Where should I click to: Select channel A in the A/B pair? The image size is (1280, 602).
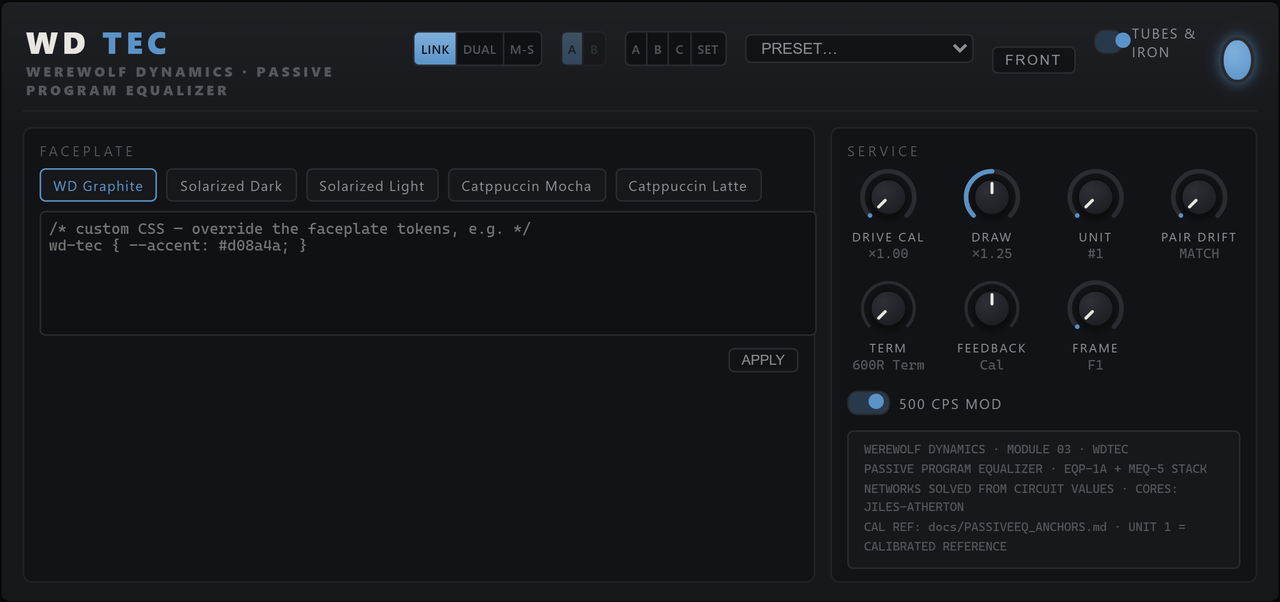[x=572, y=49]
